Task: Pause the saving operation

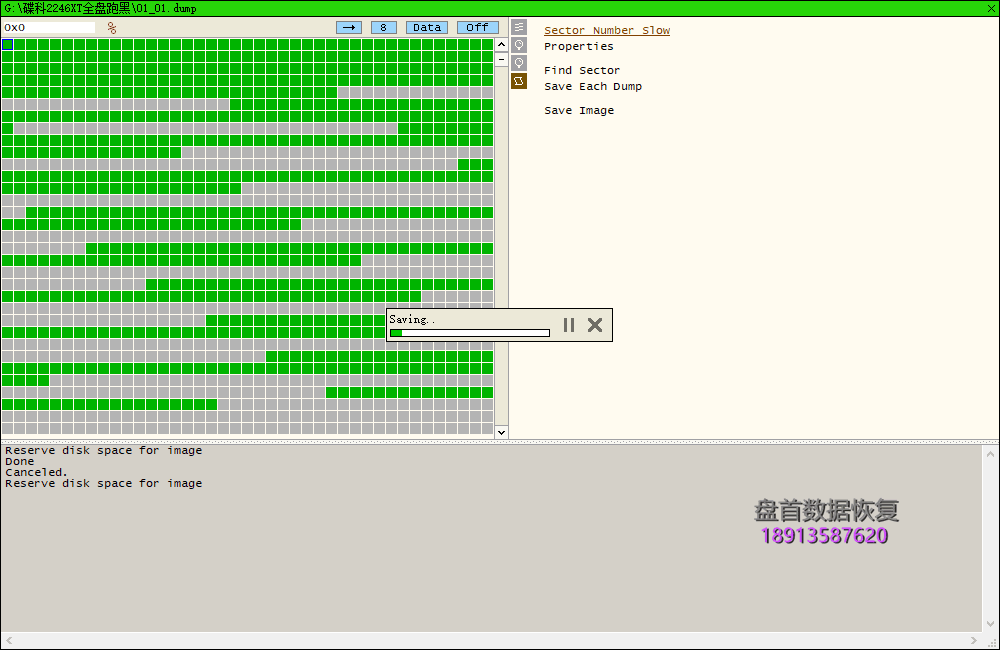Action: (569, 325)
